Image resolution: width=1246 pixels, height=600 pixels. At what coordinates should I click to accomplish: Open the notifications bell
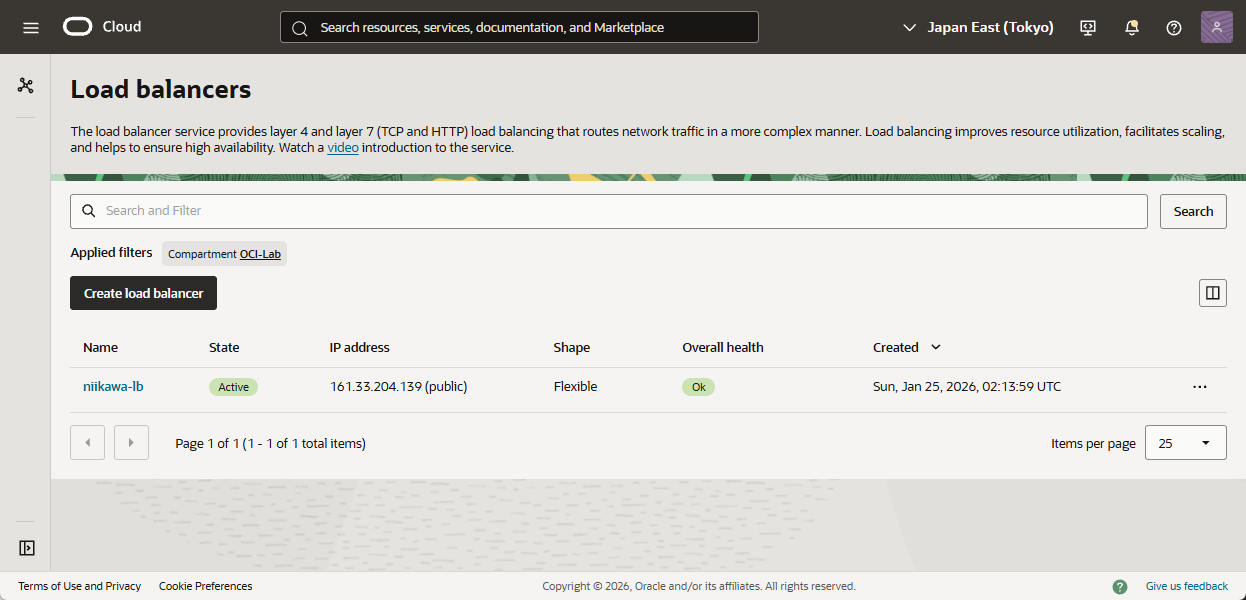[1131, 27]
